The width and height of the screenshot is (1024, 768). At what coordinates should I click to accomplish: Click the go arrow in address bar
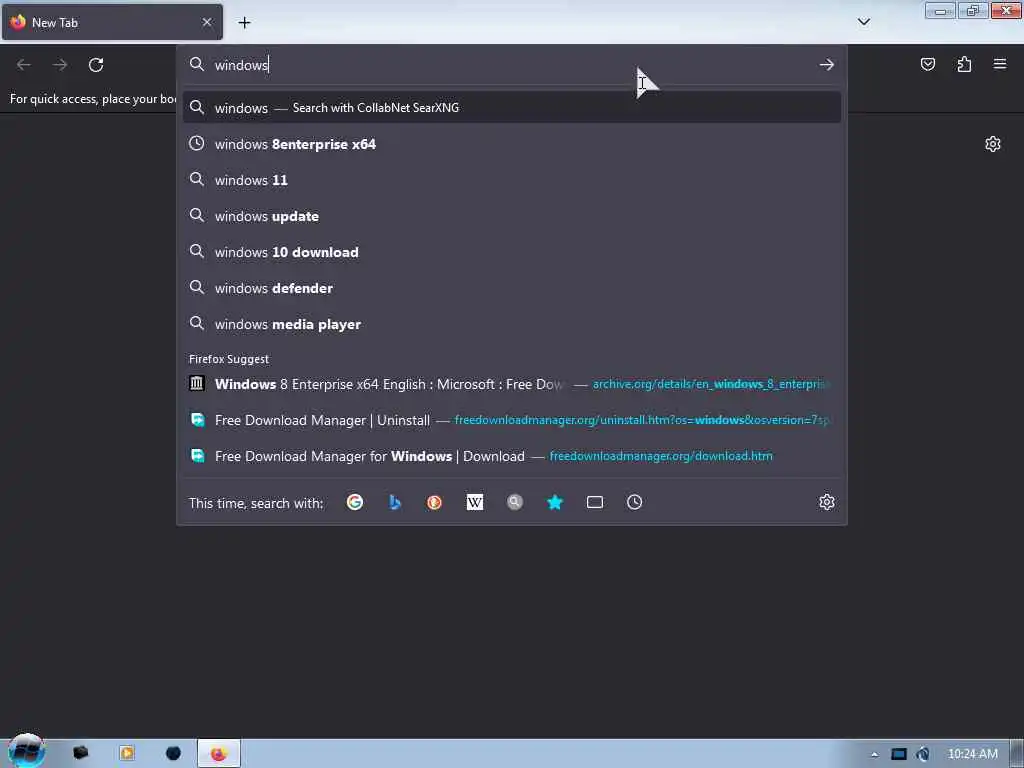827,65
